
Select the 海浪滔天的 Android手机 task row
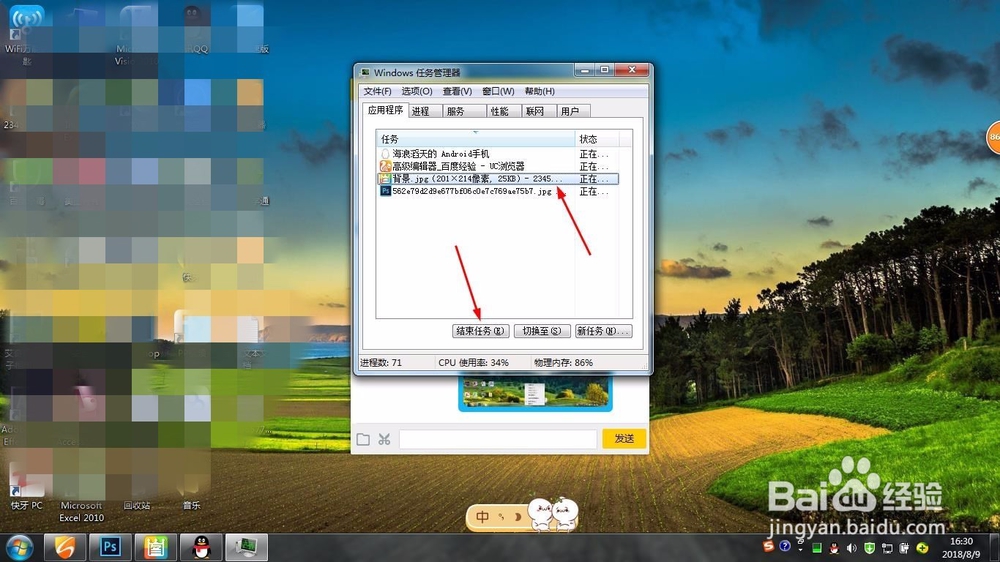click(497, 154)
